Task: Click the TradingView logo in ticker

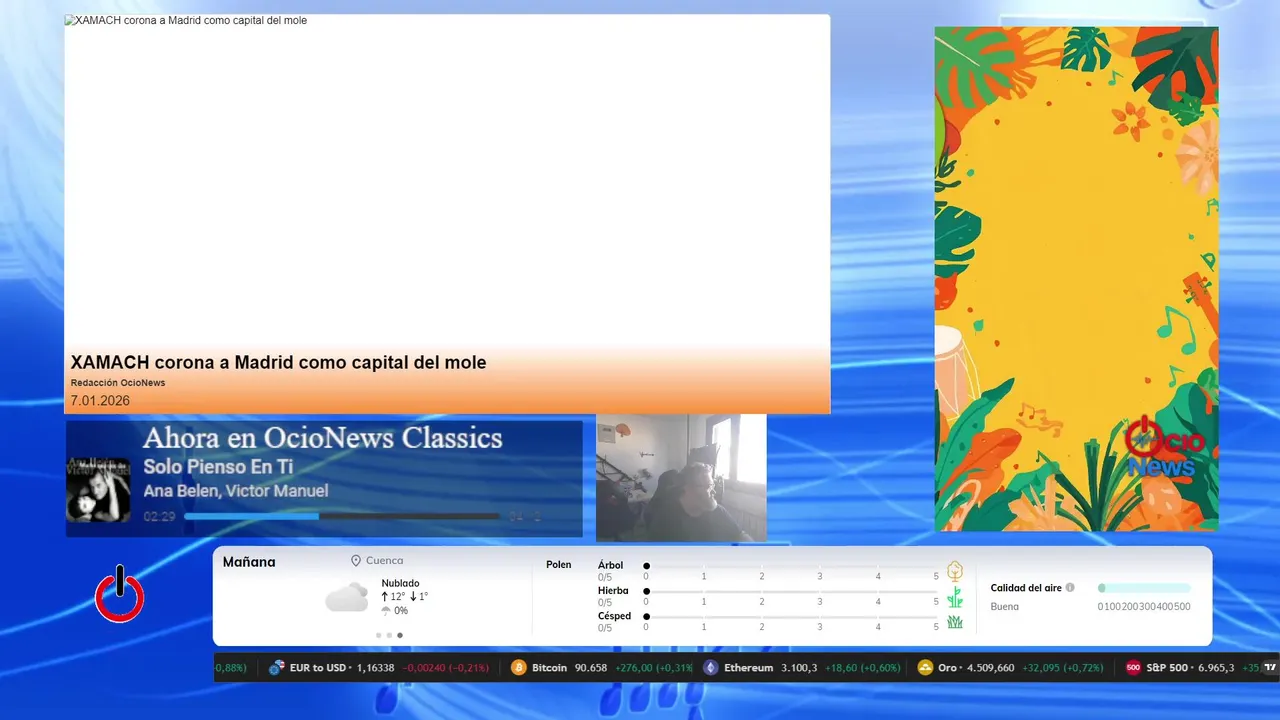Action: click(x=1271, y=668)
